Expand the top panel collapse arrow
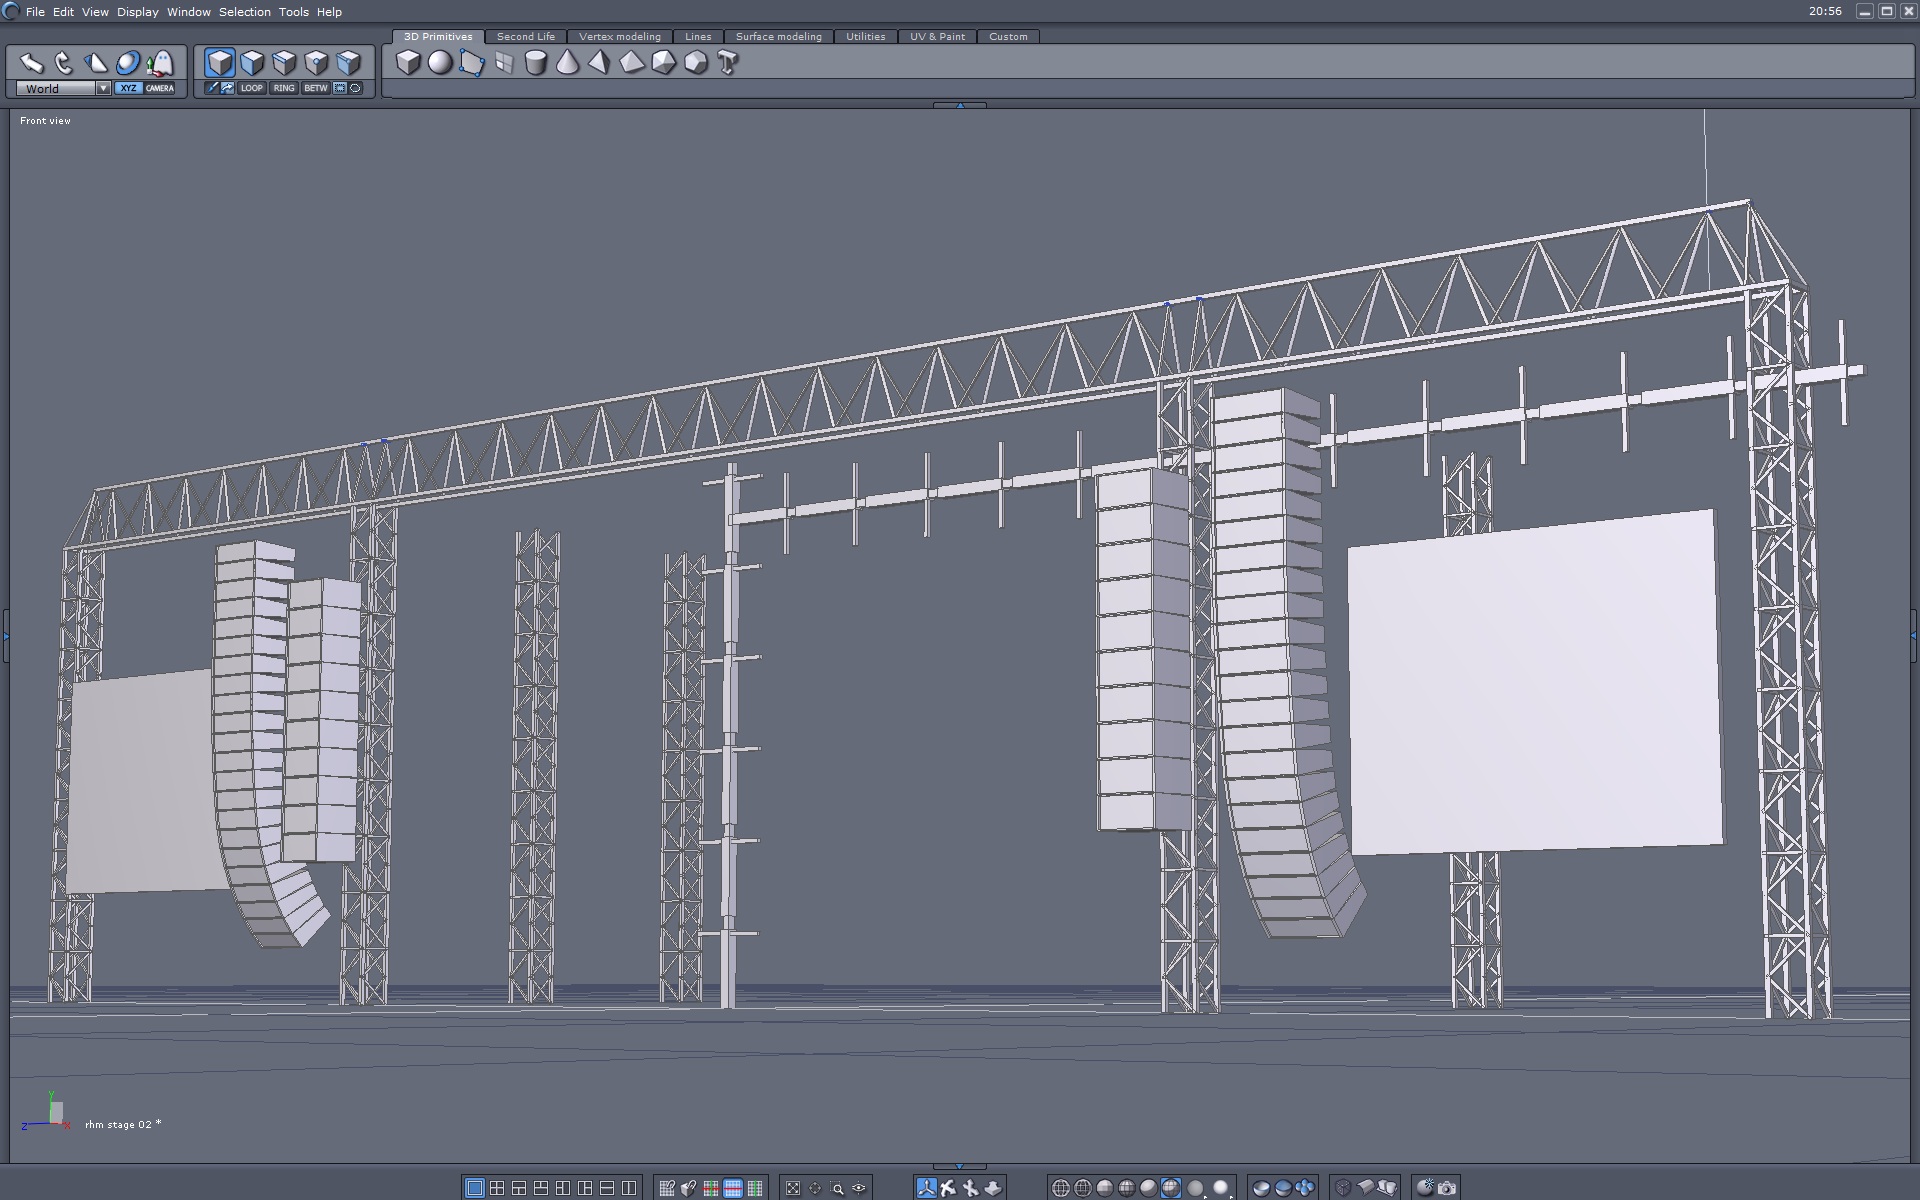1920x1200 pixels. tap(960, 105)
